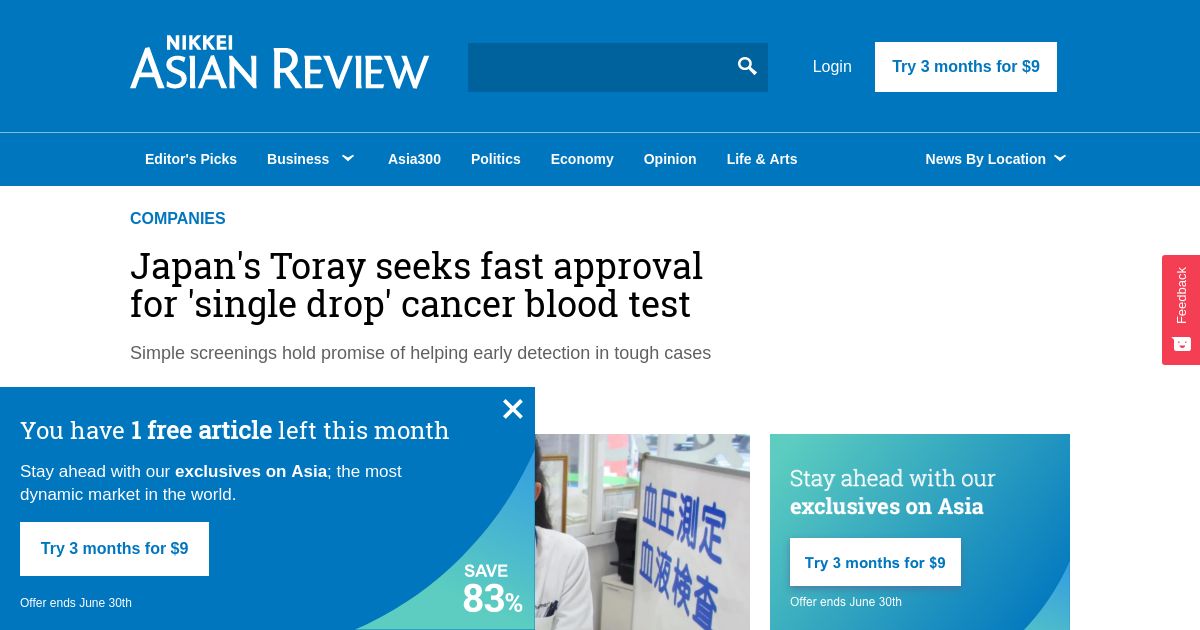Click the Toray article headline
Image resolution: width=1200 pixels, height=630 pixels.
[x=416, y=285]
